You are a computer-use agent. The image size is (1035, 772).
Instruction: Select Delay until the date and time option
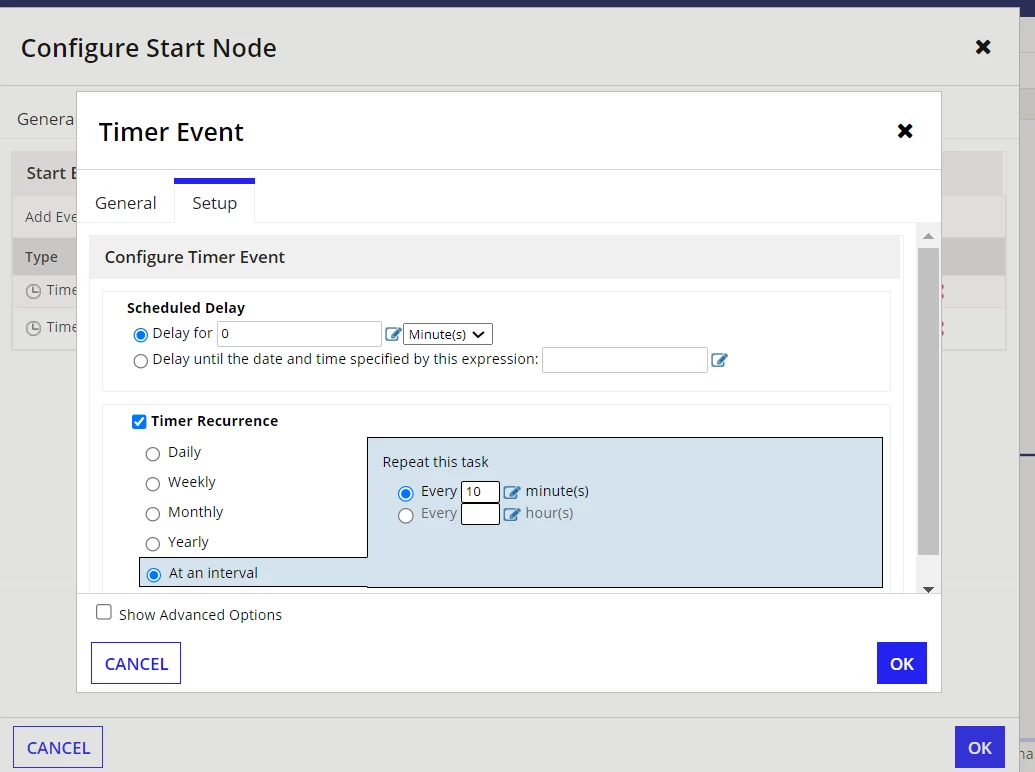point(140,361)
